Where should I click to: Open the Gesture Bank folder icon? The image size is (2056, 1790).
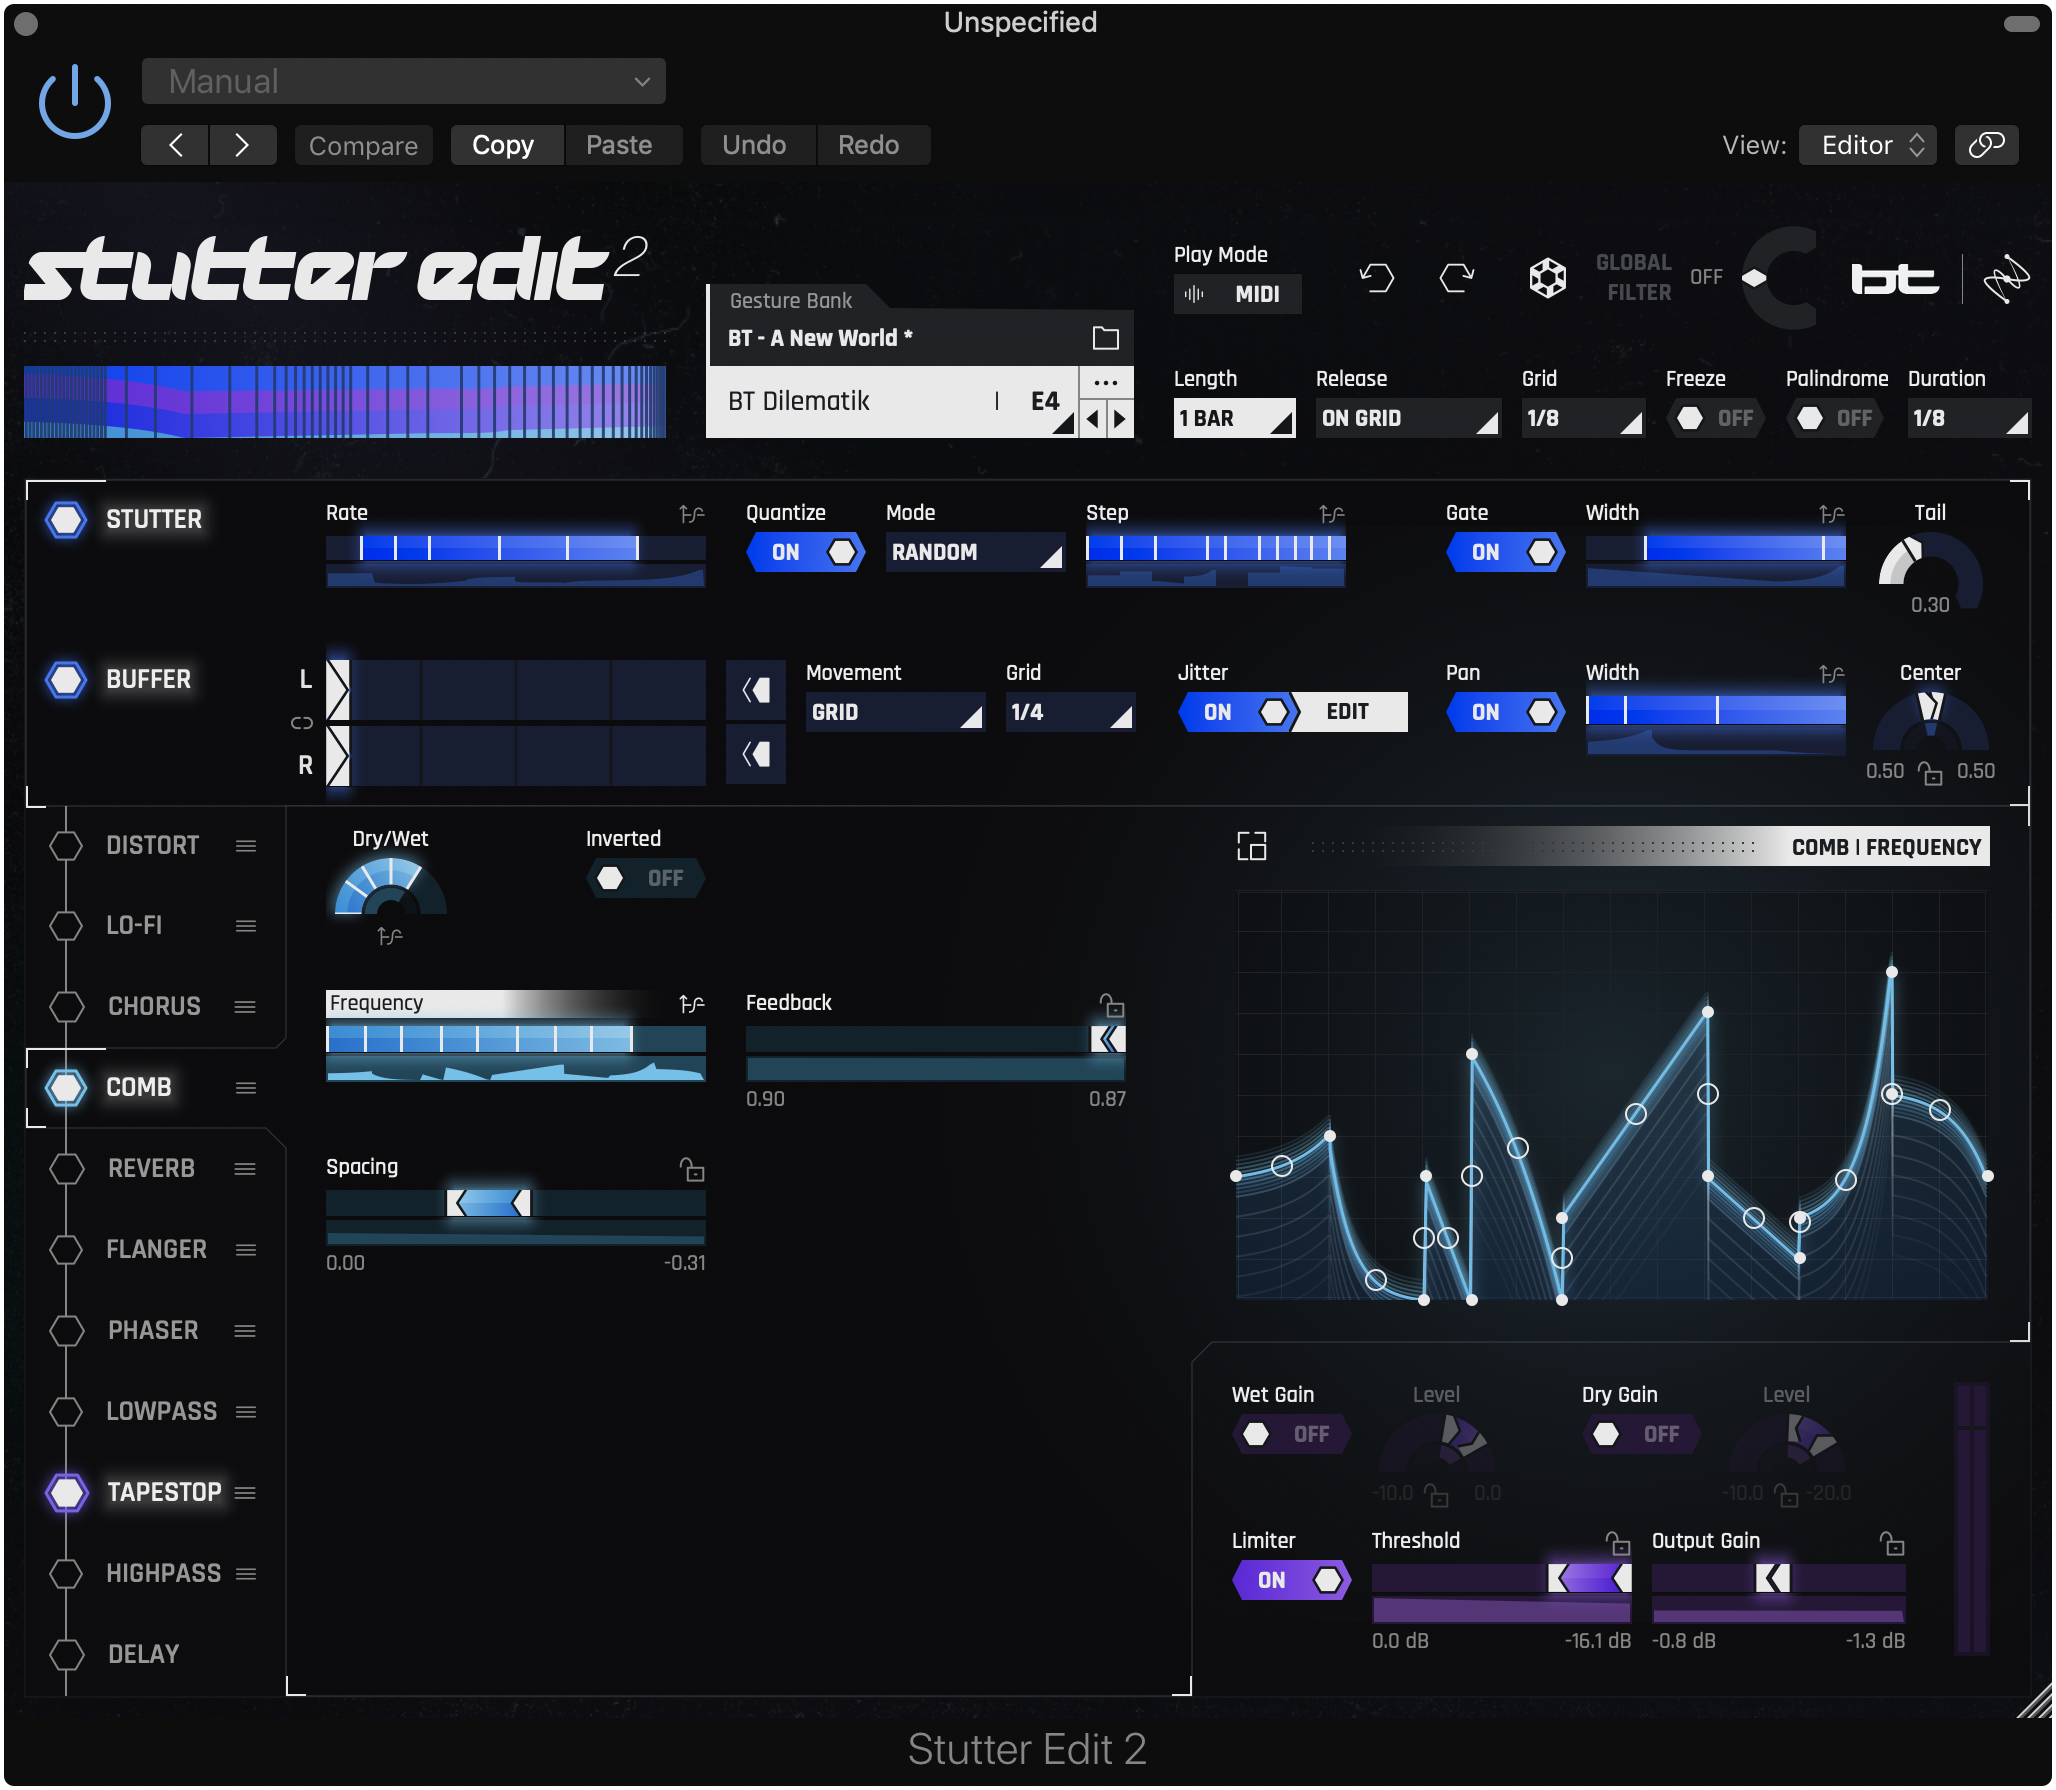tap(1105, 338)
